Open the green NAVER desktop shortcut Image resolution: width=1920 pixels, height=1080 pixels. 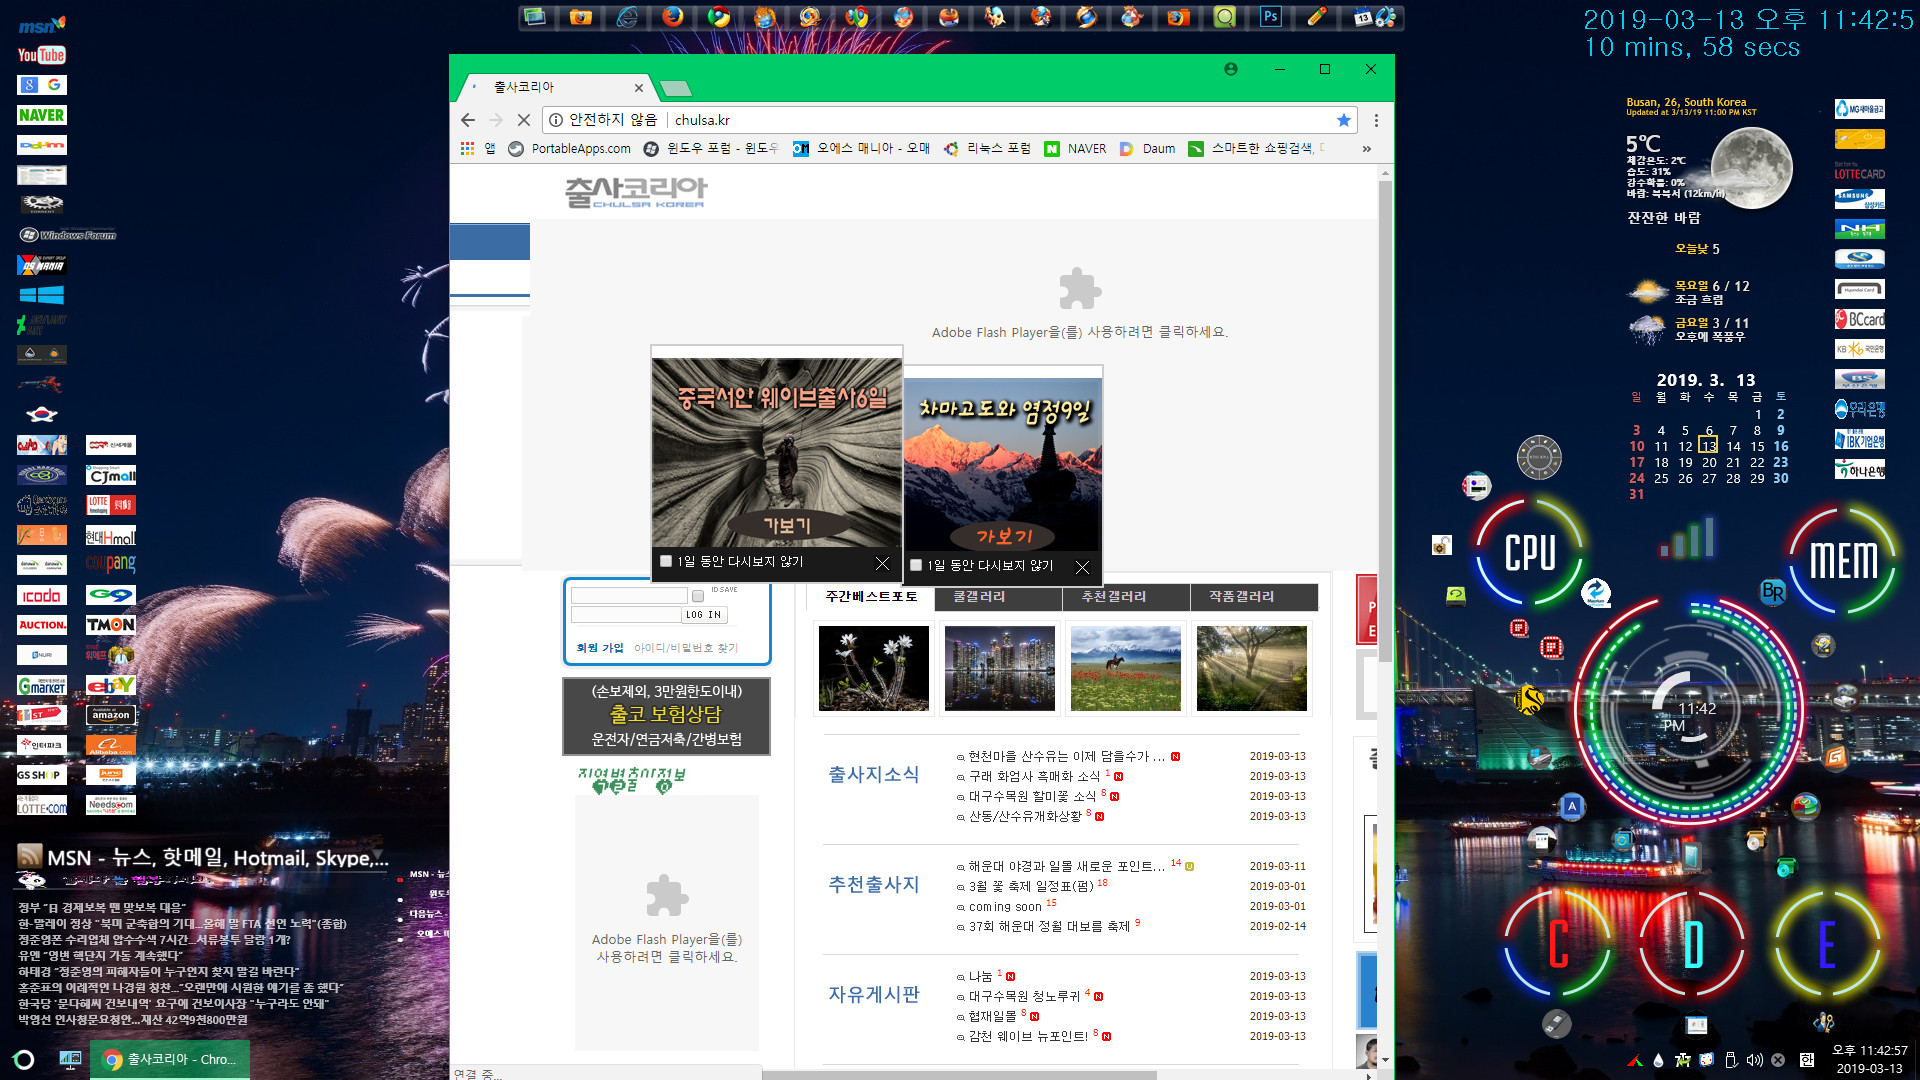(x=41, y=115)
